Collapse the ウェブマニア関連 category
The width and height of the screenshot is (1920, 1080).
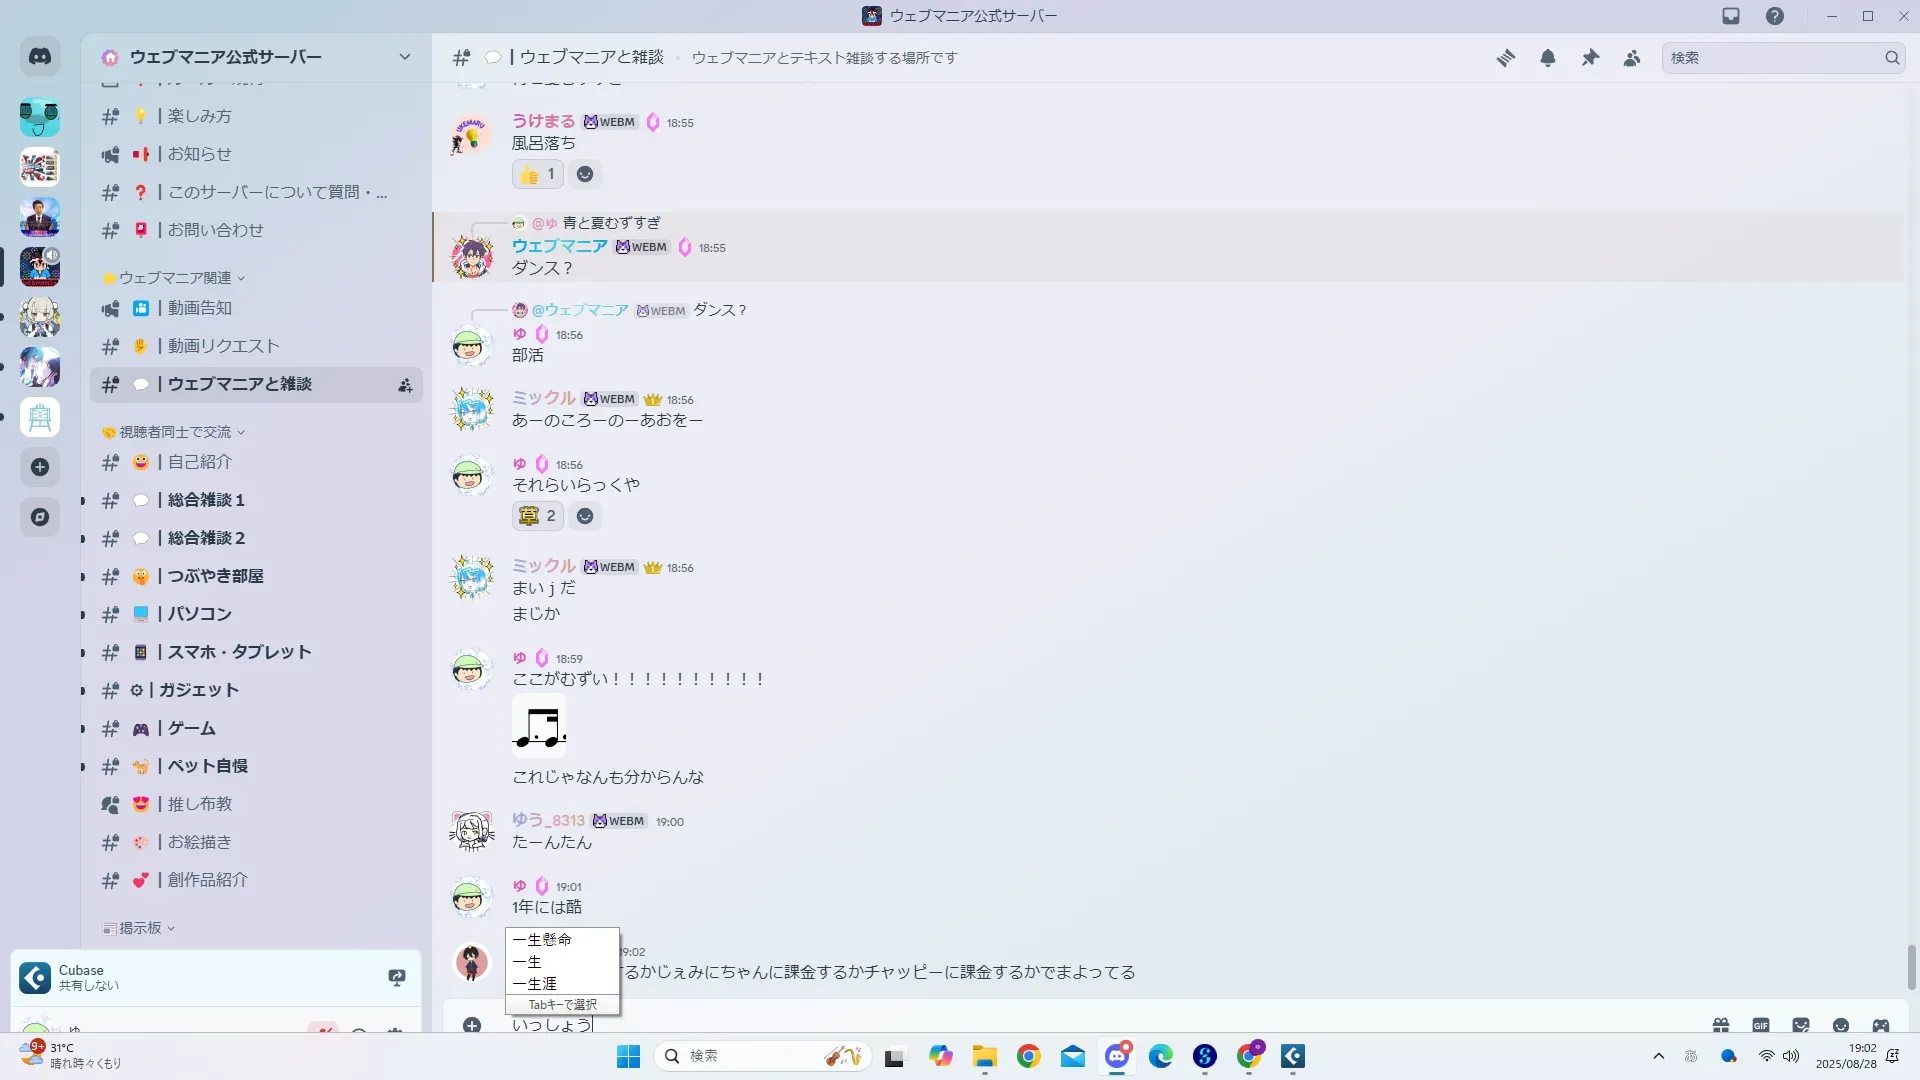pyautogui.click(x=175, y=278)
